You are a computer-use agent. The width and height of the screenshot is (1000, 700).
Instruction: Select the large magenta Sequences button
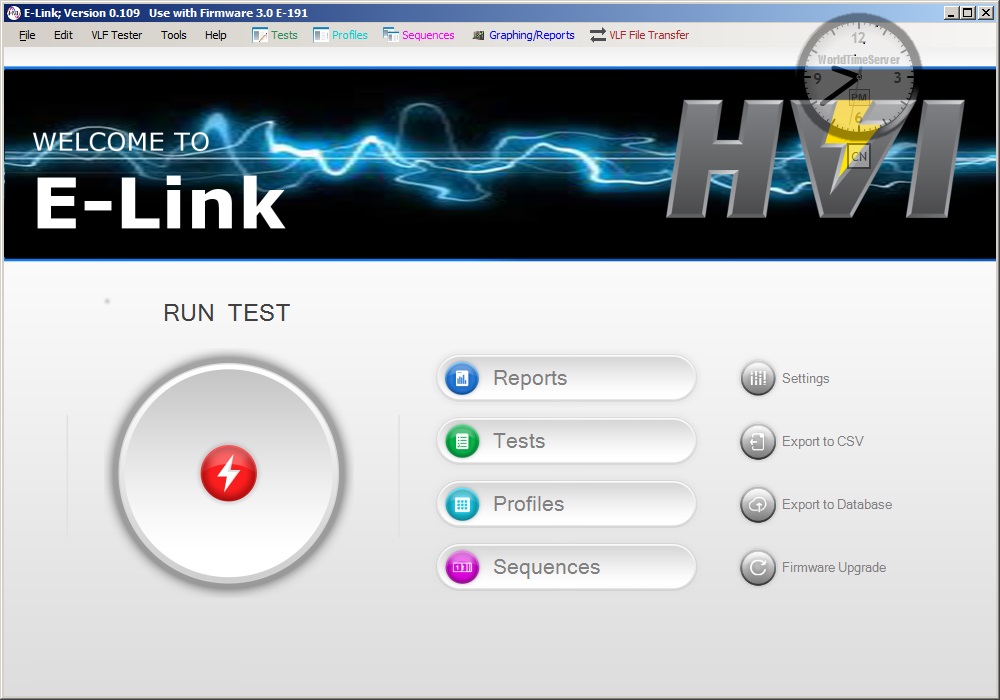point(566,567)
